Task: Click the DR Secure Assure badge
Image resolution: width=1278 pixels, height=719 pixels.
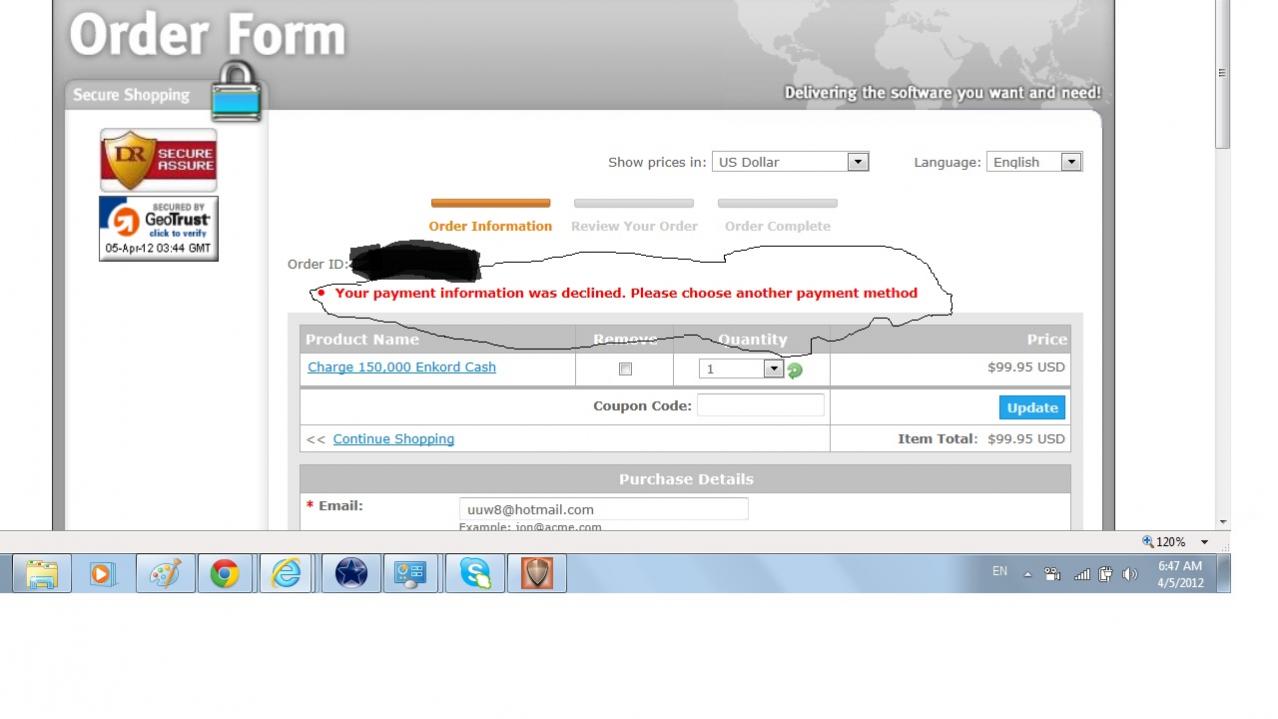Action: (158, 160)
